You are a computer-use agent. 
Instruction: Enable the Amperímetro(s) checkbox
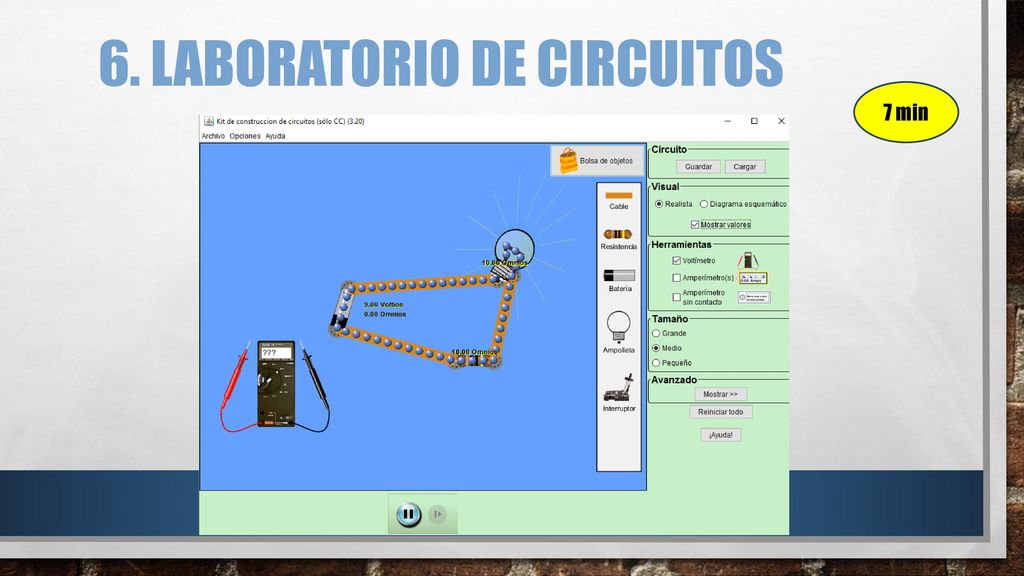click(x=677, y=278)
